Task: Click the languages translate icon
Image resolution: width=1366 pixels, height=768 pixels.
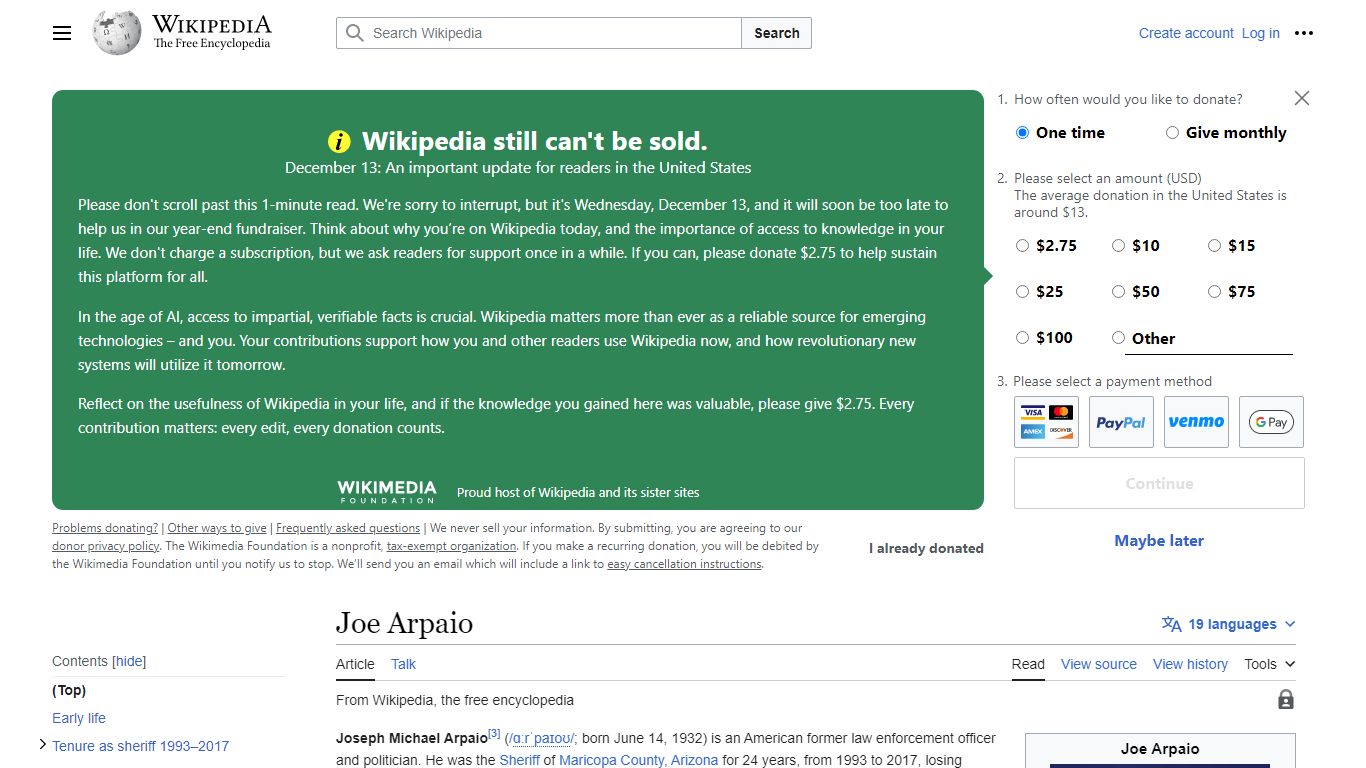Action: (x=1171, y=624)
